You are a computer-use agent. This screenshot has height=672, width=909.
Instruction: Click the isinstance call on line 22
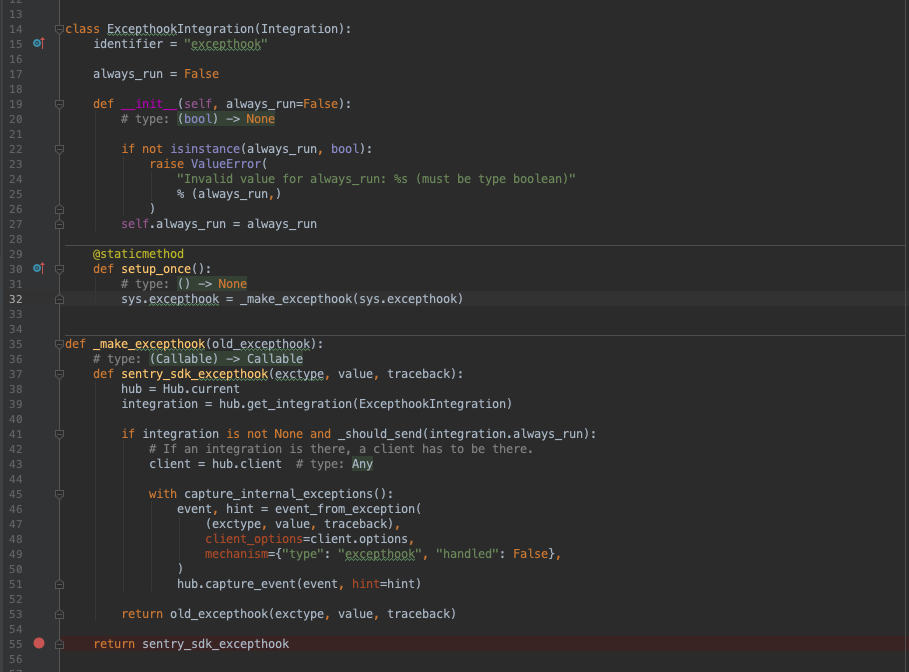tap(205, 149)
